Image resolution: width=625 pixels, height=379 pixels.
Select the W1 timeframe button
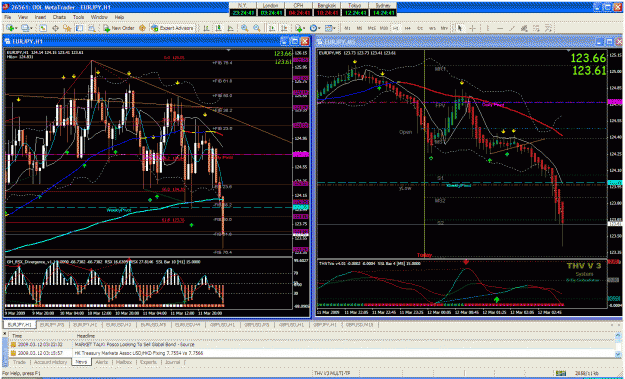(432, 28)
